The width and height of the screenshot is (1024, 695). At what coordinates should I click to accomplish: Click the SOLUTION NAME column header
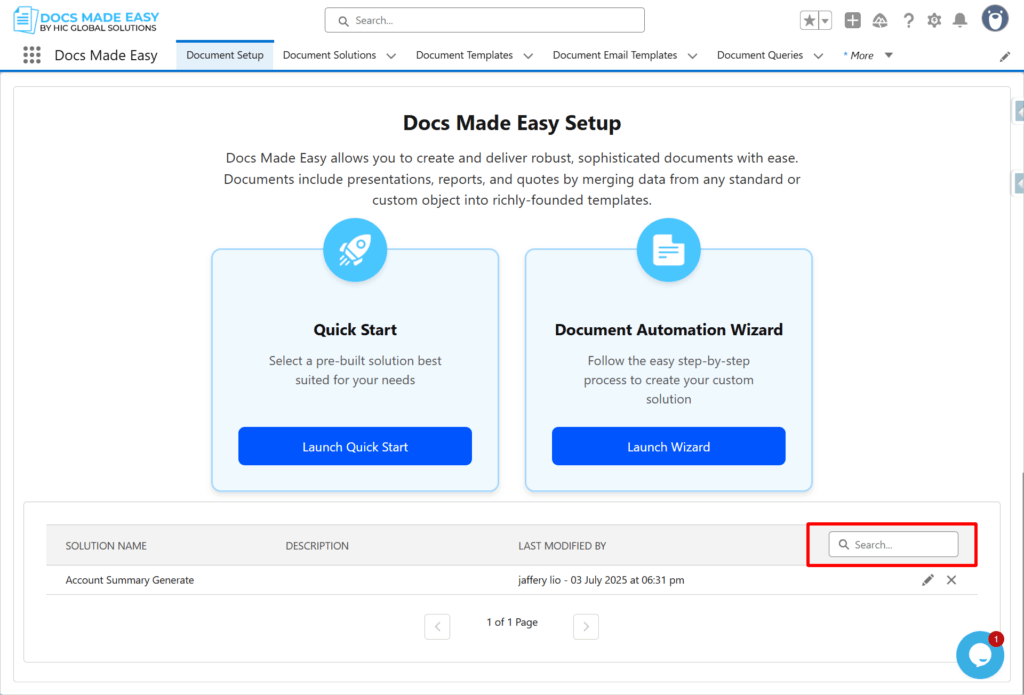[x=106, y=546]
